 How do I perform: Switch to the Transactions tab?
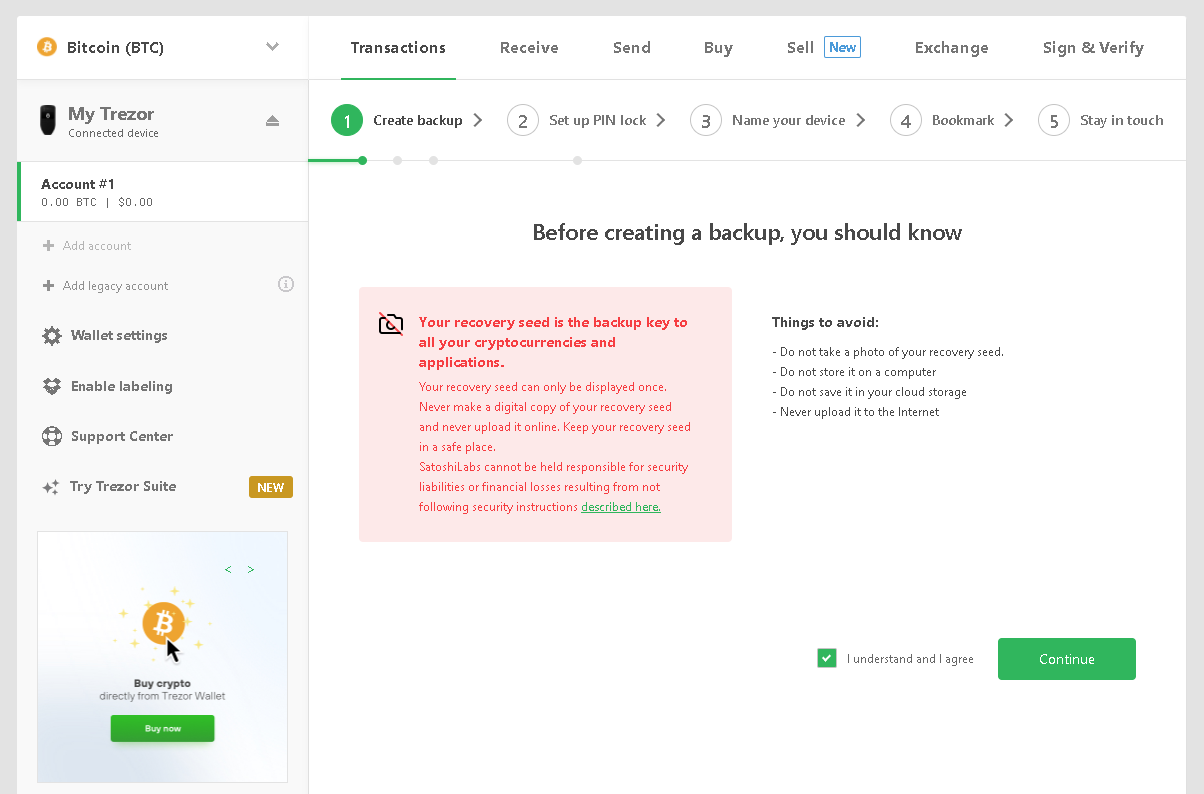point(398,47)
